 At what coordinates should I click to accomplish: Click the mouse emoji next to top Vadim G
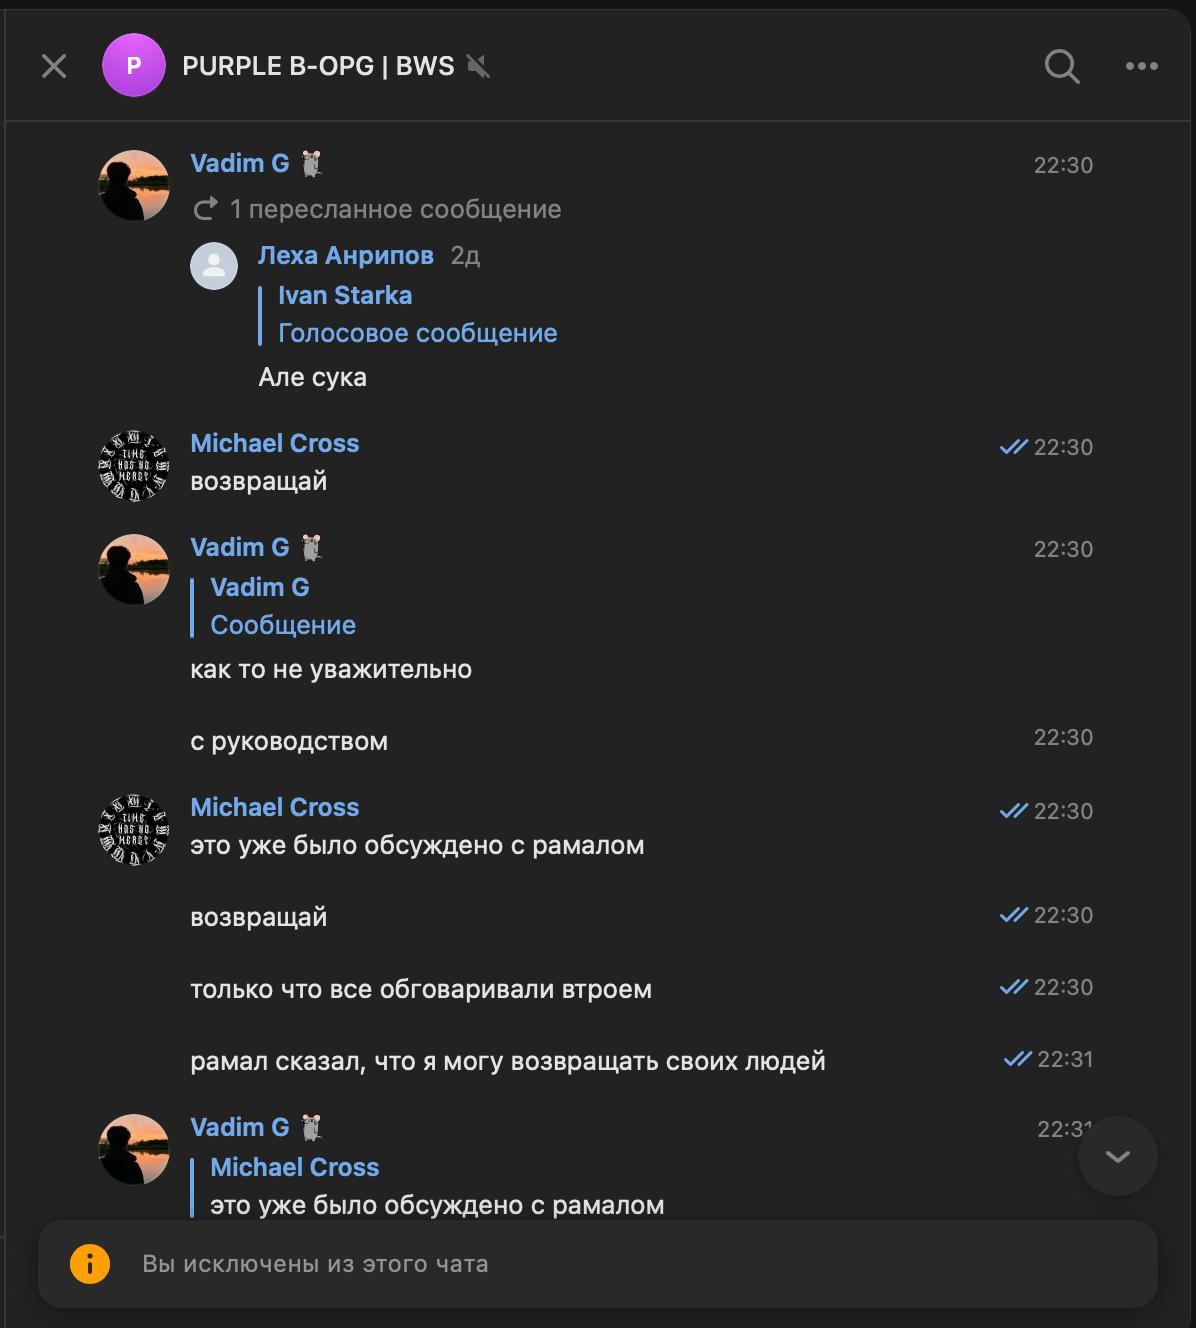[312, 164]
